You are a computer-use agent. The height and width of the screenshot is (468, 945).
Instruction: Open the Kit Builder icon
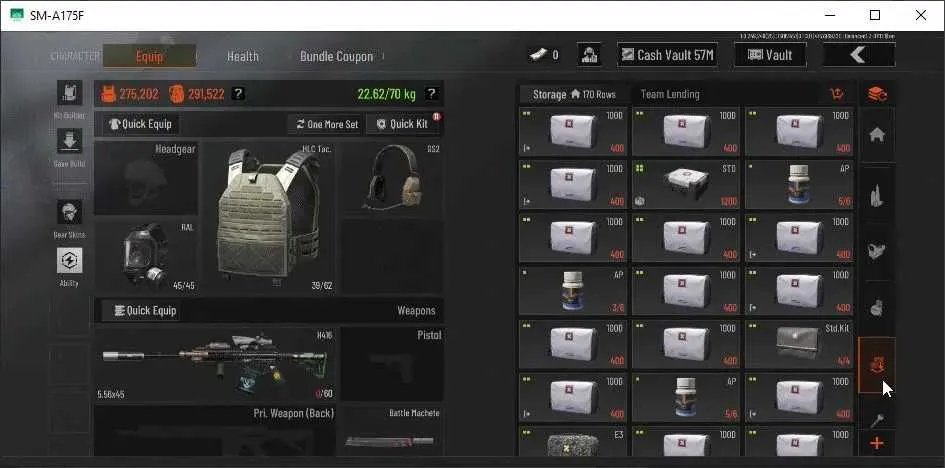click(x=69, y=93)
